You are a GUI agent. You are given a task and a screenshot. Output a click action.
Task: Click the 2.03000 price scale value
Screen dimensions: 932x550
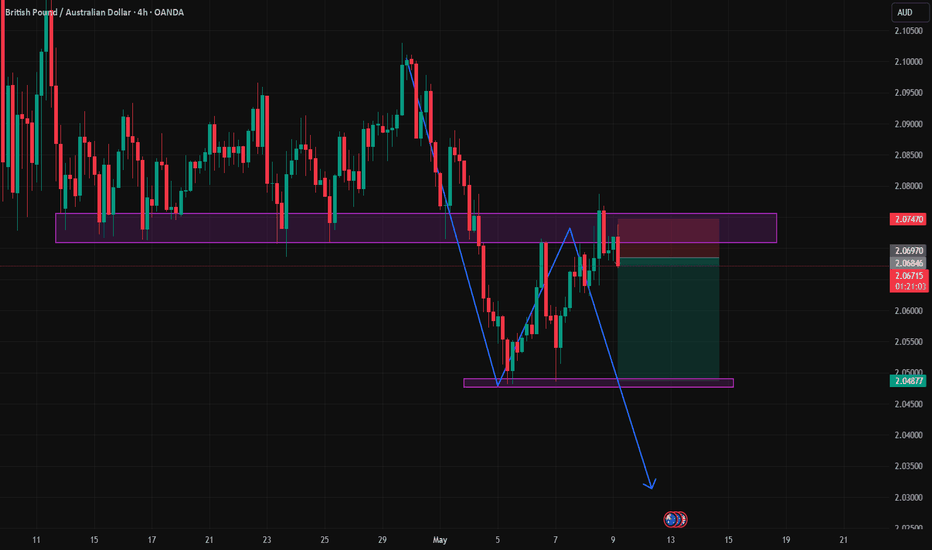pos(909,498)
